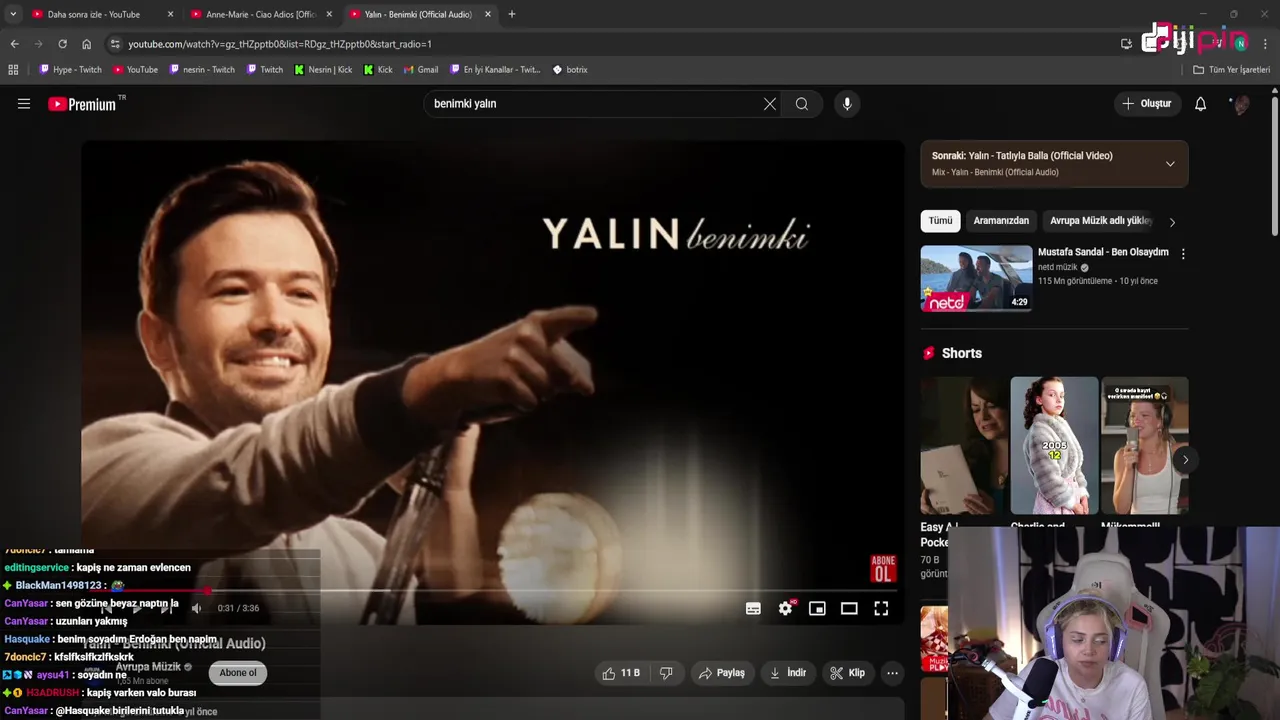The height and width of the screenshot is (720, 1280).
Task: Run search with magnifier button
Action: pyautogui.click(x=802, y=104)
